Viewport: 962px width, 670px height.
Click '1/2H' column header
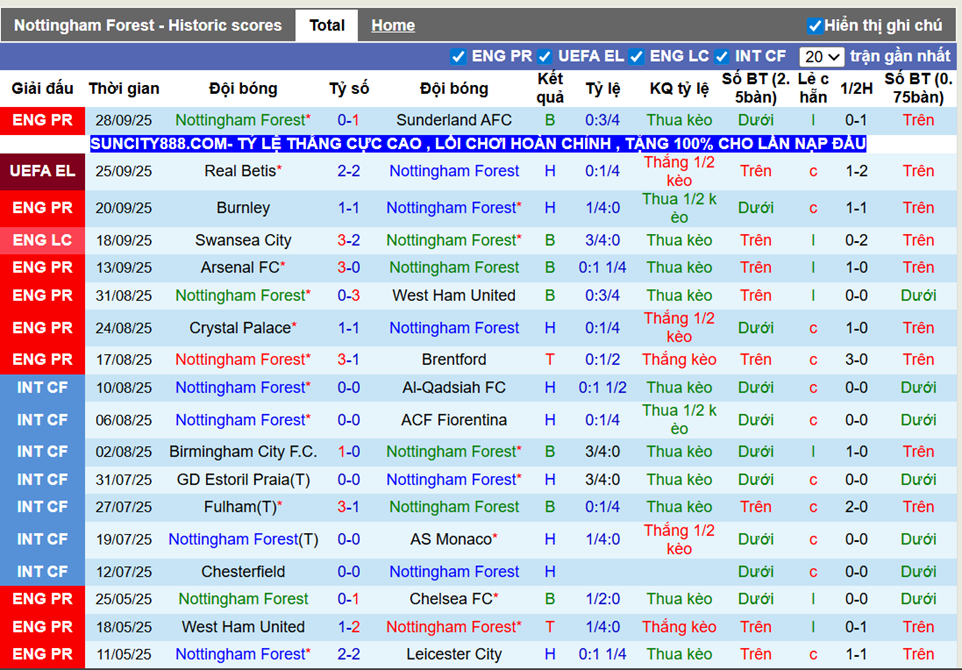(x=856, y=88)
